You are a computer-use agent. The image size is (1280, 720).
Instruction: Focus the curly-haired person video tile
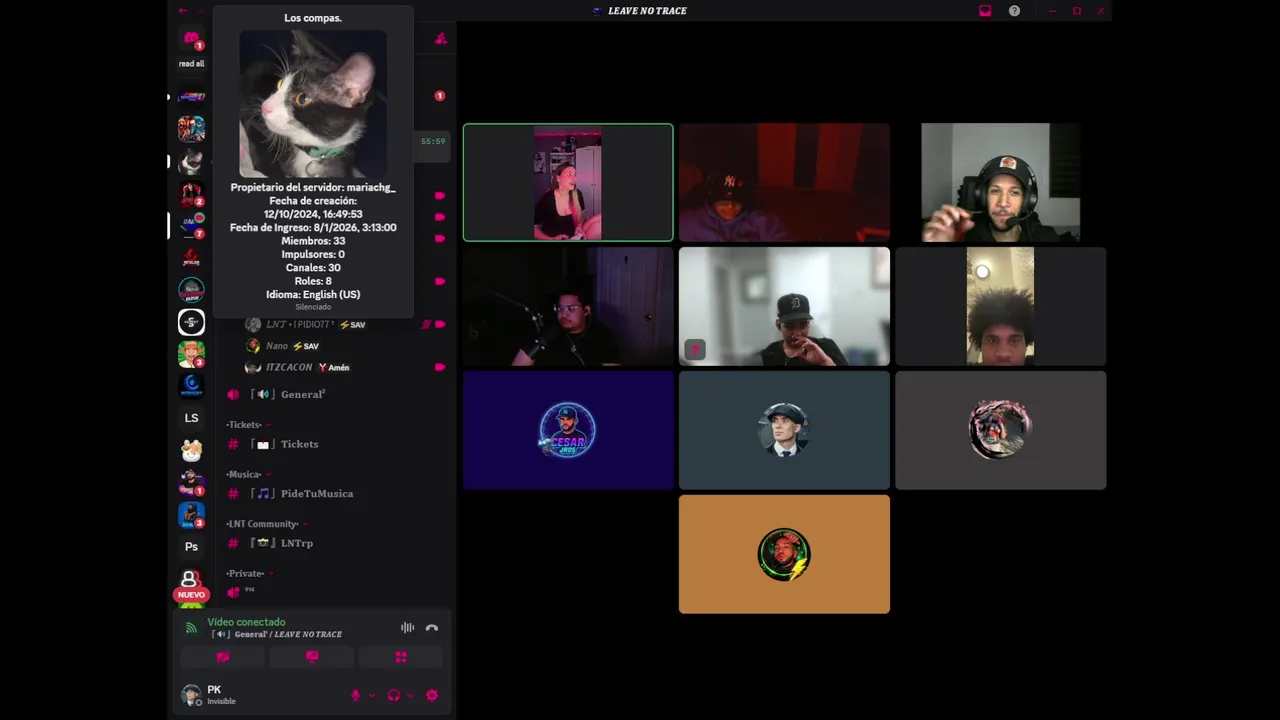(1001, 306)
